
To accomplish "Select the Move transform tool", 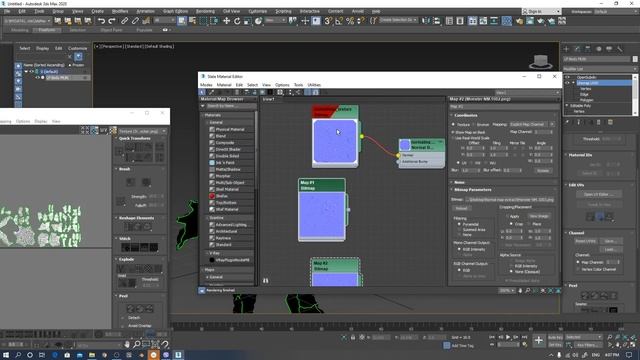I will pos(226,20).
